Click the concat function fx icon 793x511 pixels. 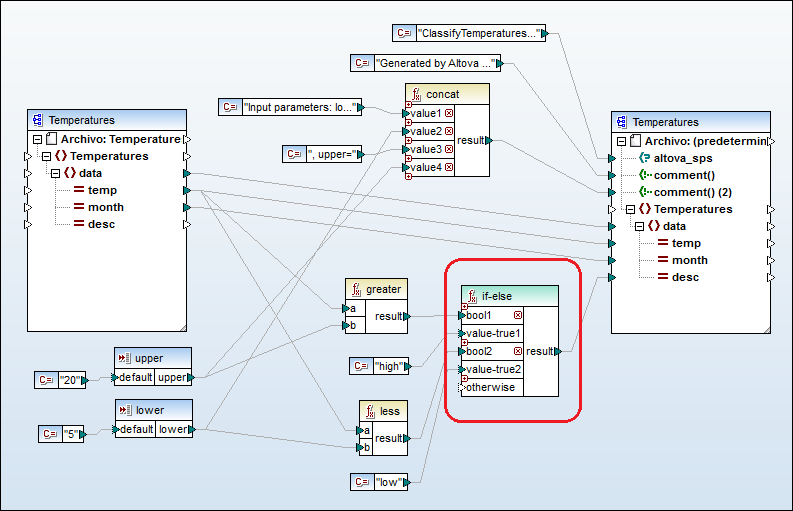pyautogui.click(x=415, y=94)
